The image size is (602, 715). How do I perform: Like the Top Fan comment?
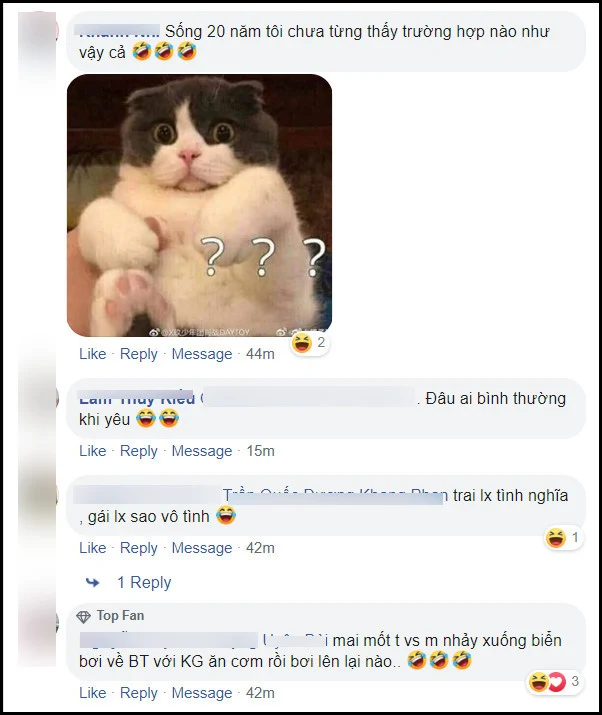[93, 693]
